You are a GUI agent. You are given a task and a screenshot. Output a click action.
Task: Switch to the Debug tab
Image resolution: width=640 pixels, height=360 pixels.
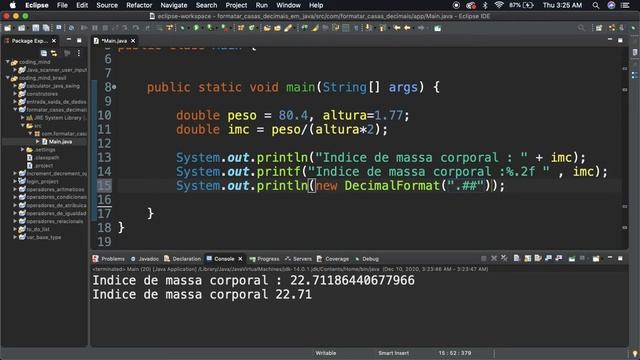[x=367, y=259]
